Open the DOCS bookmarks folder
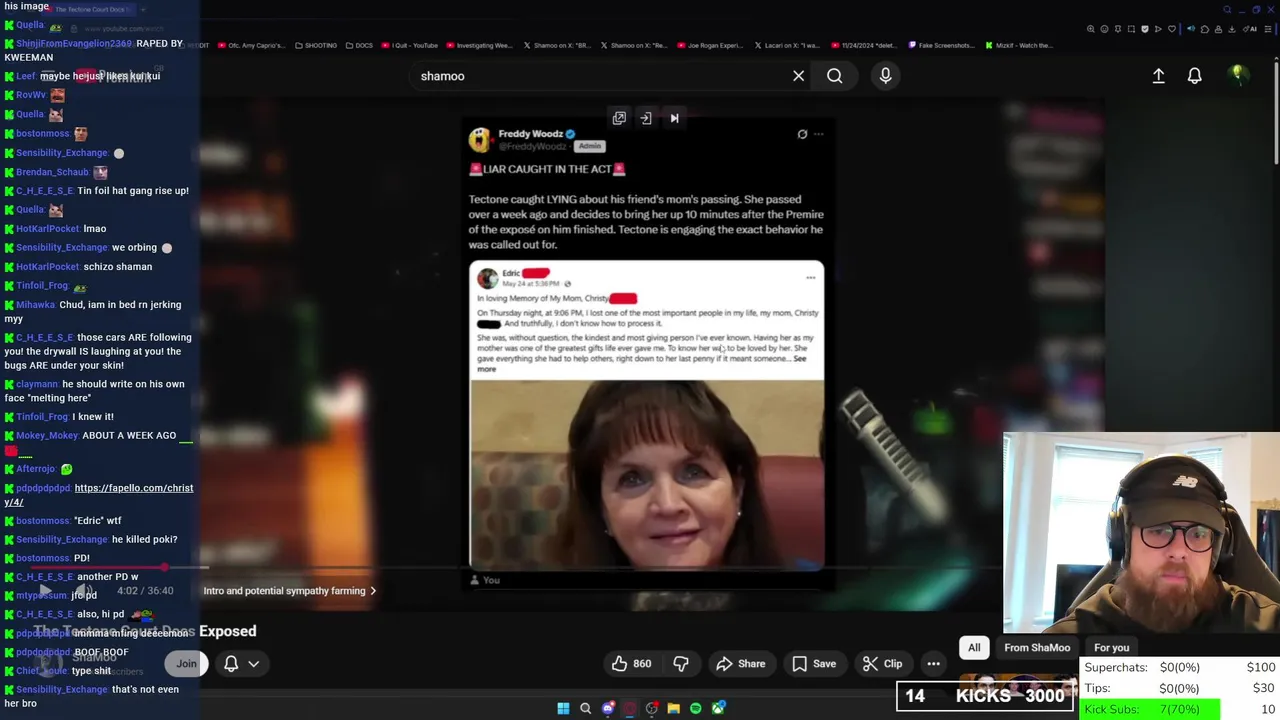Viewport: 1280px width, 720px height. [359, 45]
